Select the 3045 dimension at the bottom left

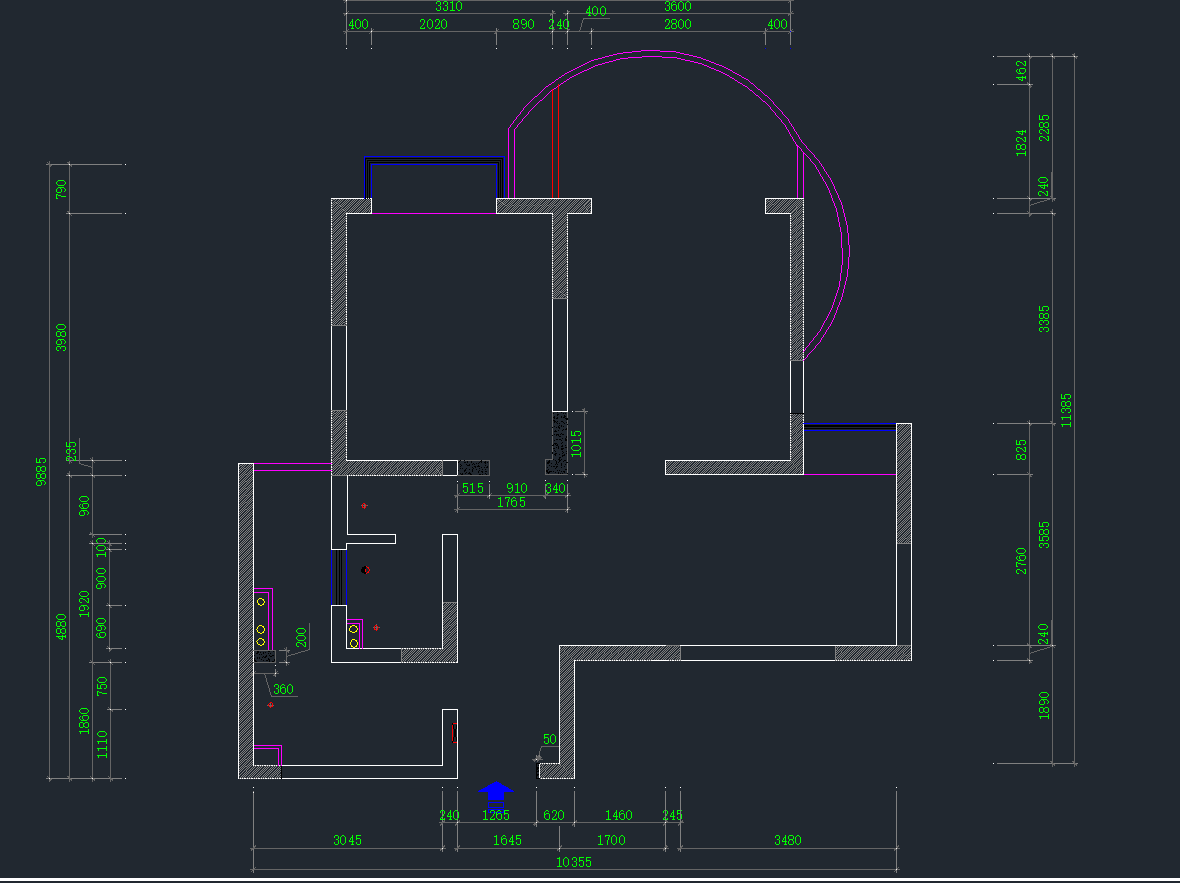click(x=347, y=840)
